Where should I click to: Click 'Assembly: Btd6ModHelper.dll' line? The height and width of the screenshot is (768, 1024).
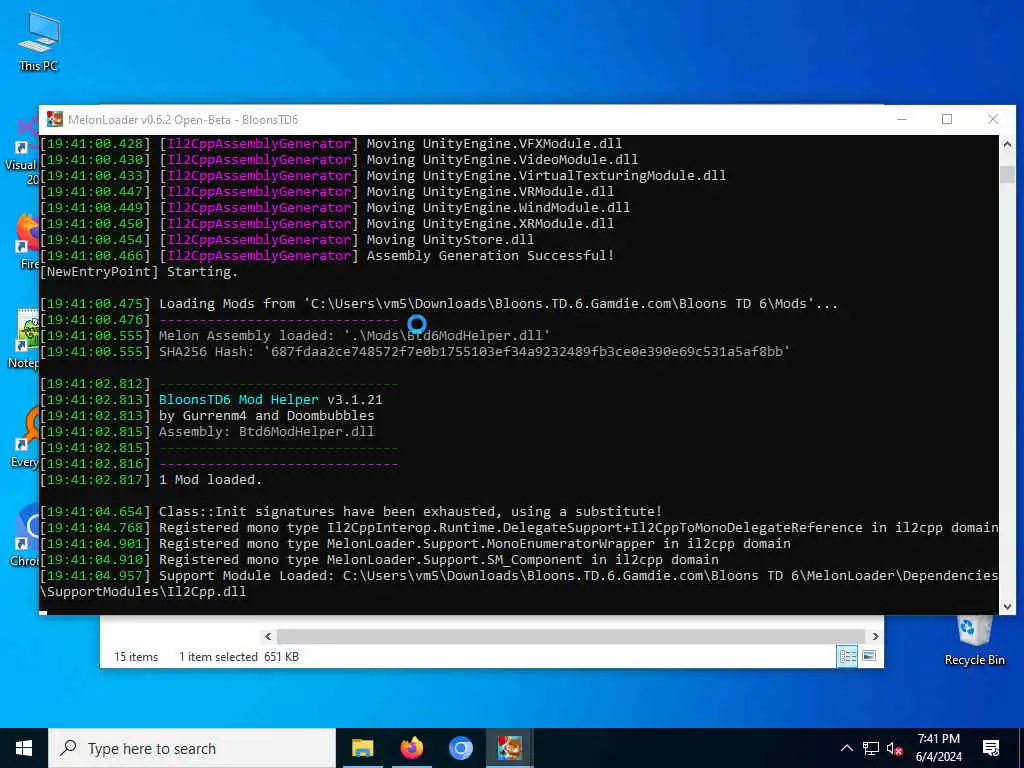tap(266, 432)
